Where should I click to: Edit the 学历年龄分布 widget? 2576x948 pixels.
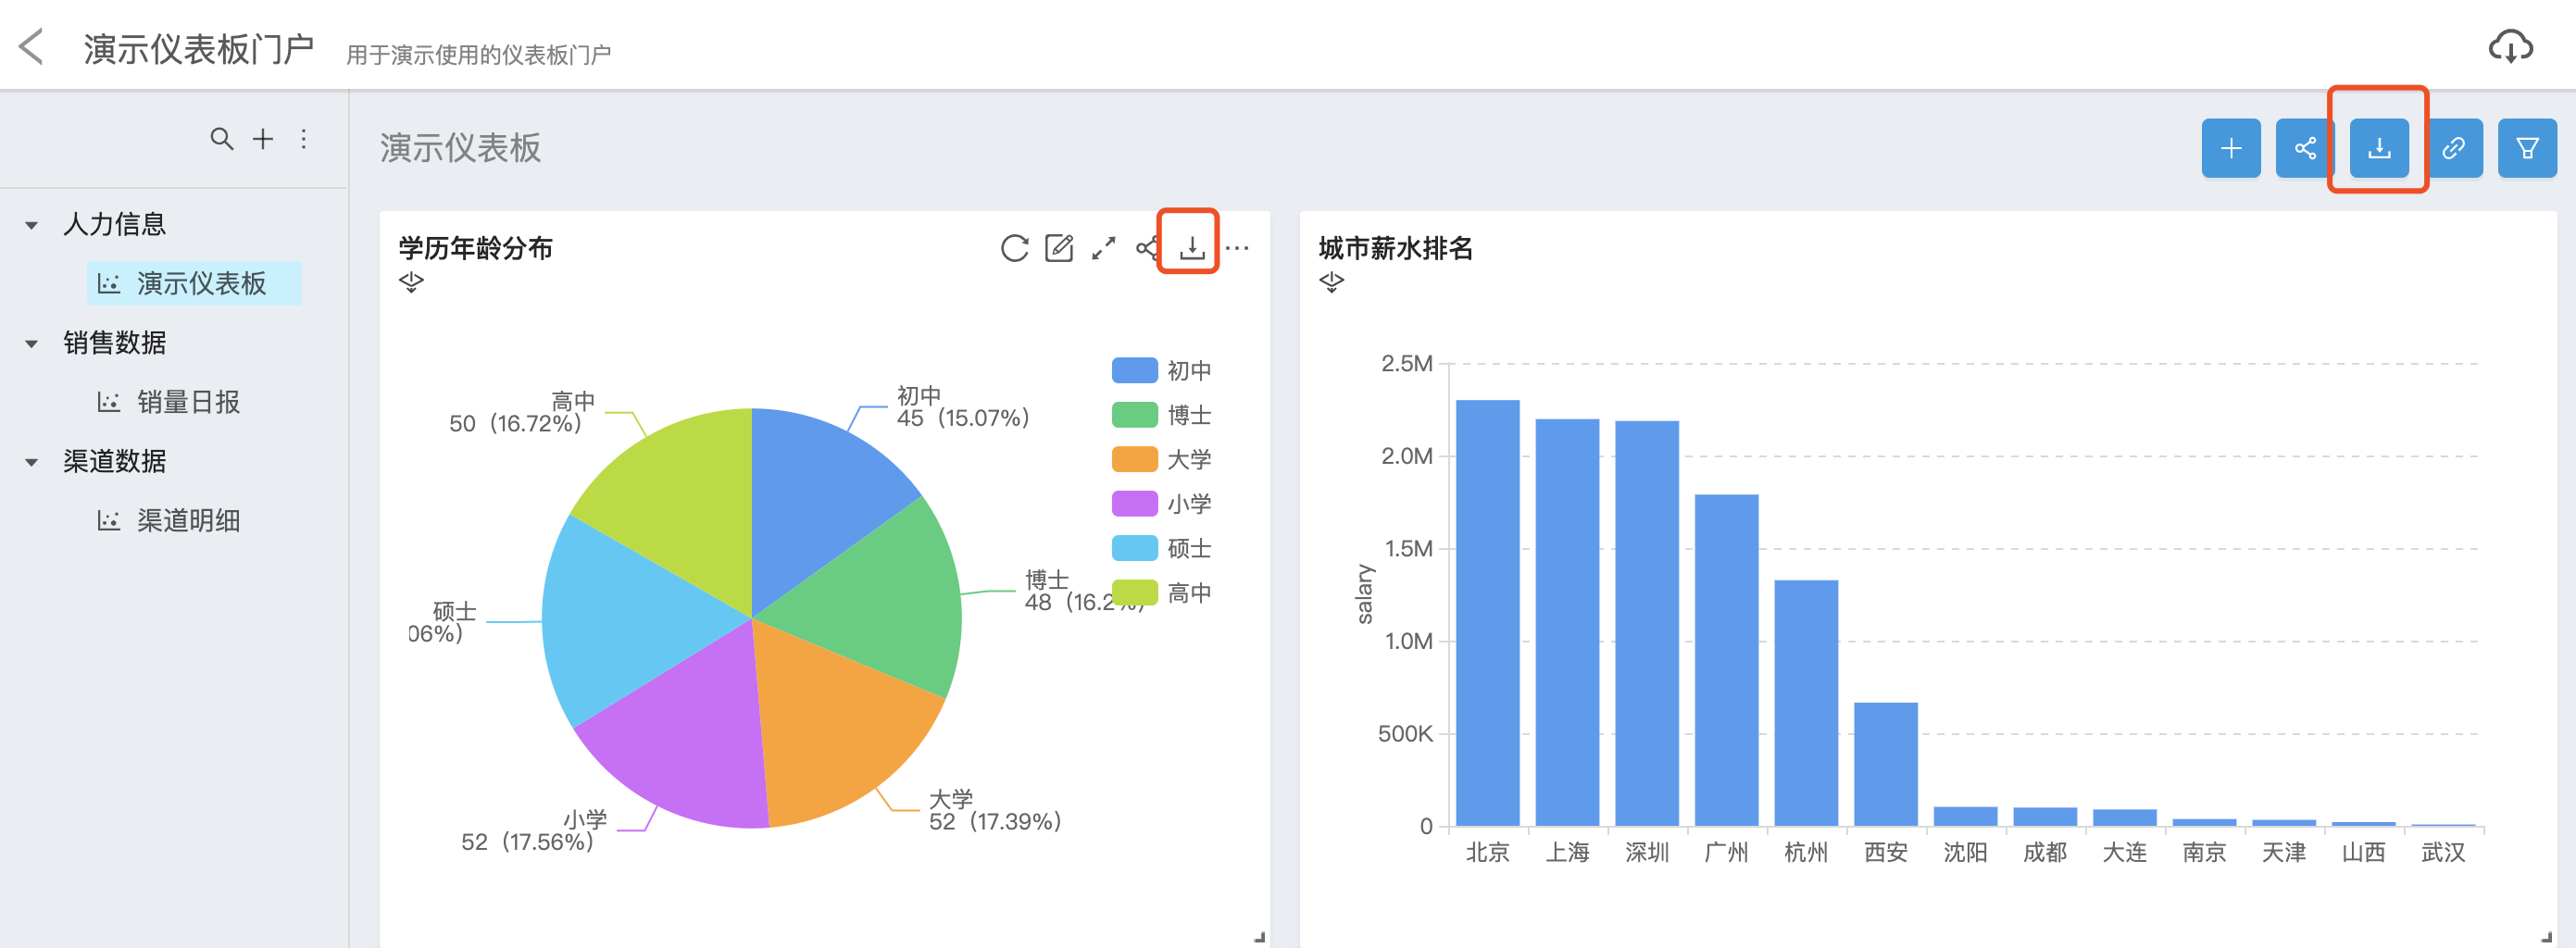(1058, 248)
